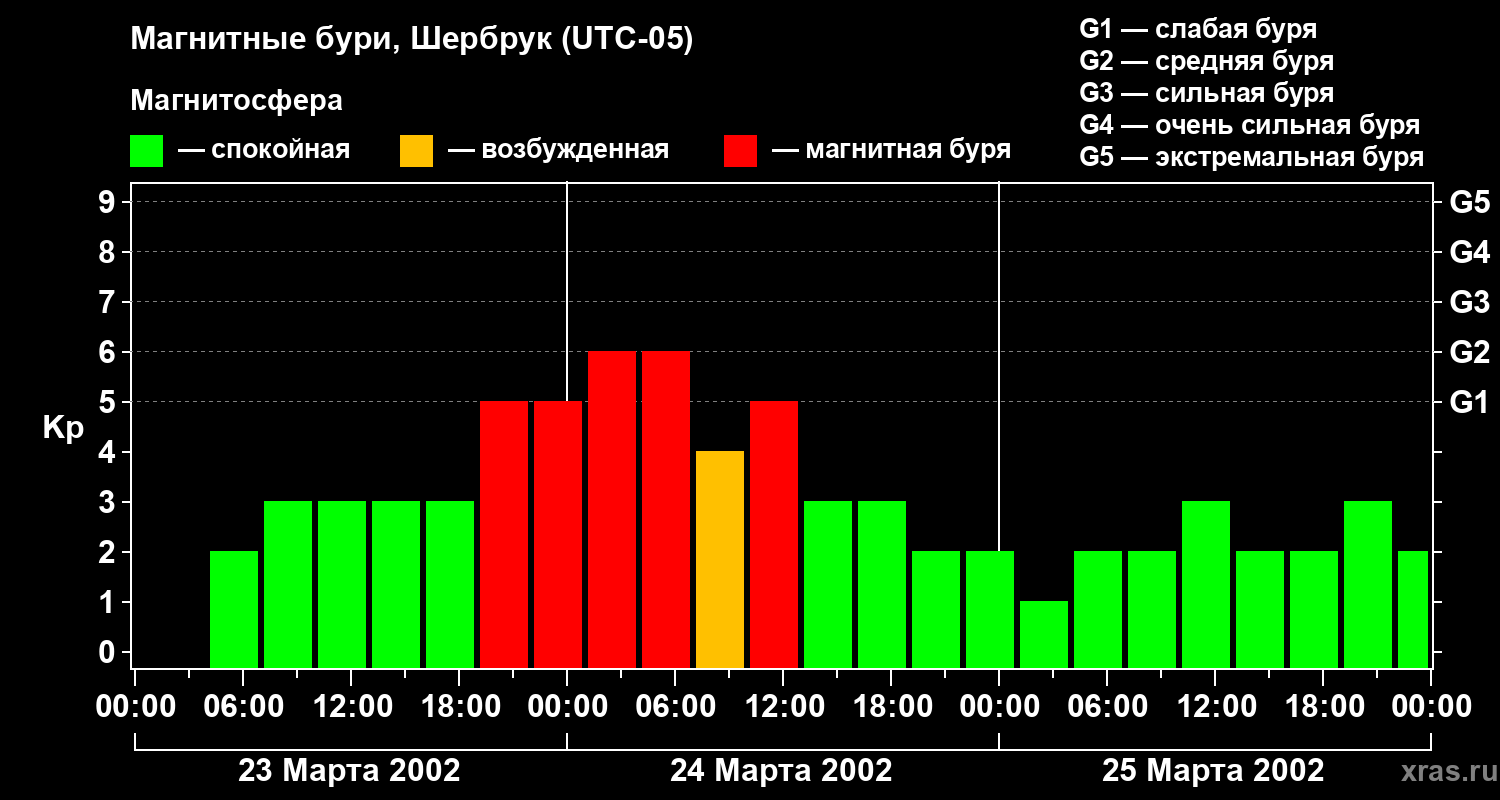Image resolution: width=1500 pixels, height=800 pixels.
Task: Select the lowest green bar with Kp 1
Action: (x=1044, y=634)
